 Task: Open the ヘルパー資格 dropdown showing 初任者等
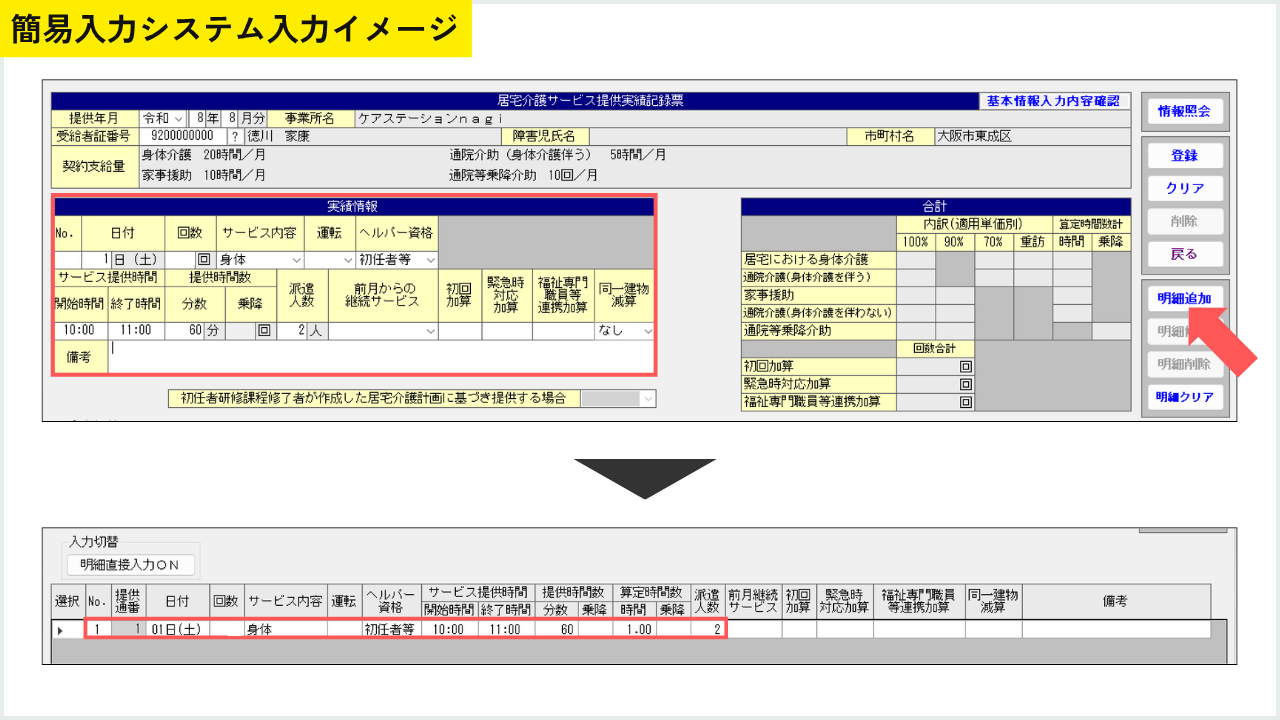click(397, 260)
